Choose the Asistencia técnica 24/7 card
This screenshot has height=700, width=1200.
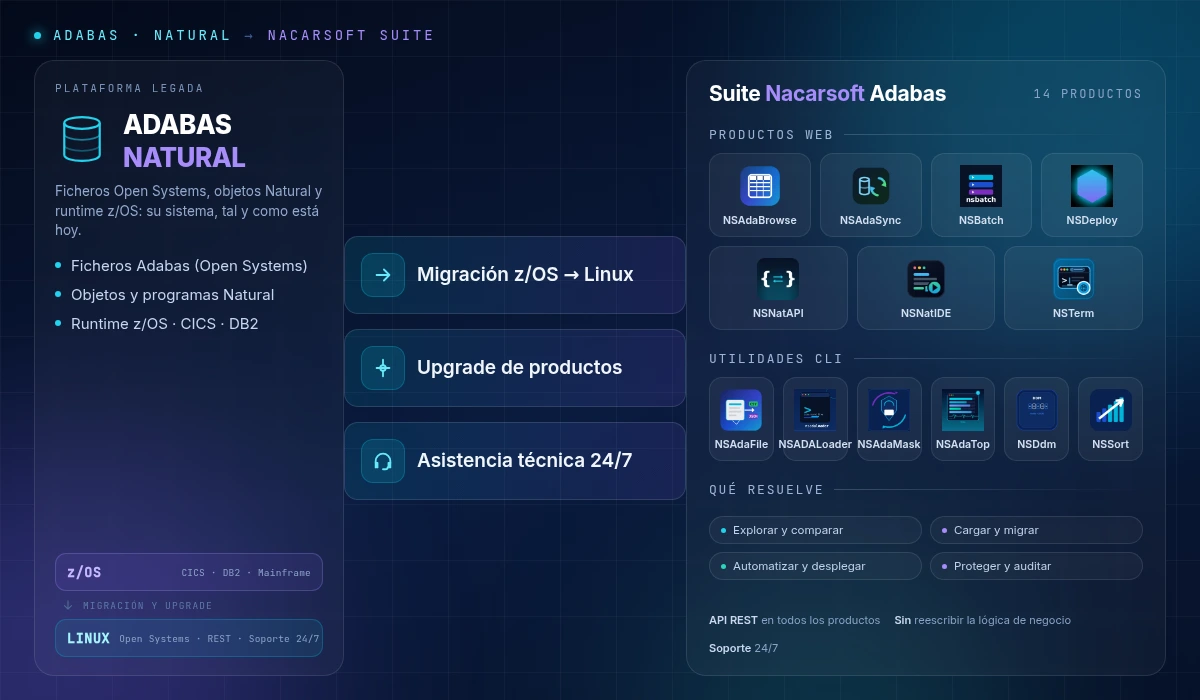(x=515, y=461)
